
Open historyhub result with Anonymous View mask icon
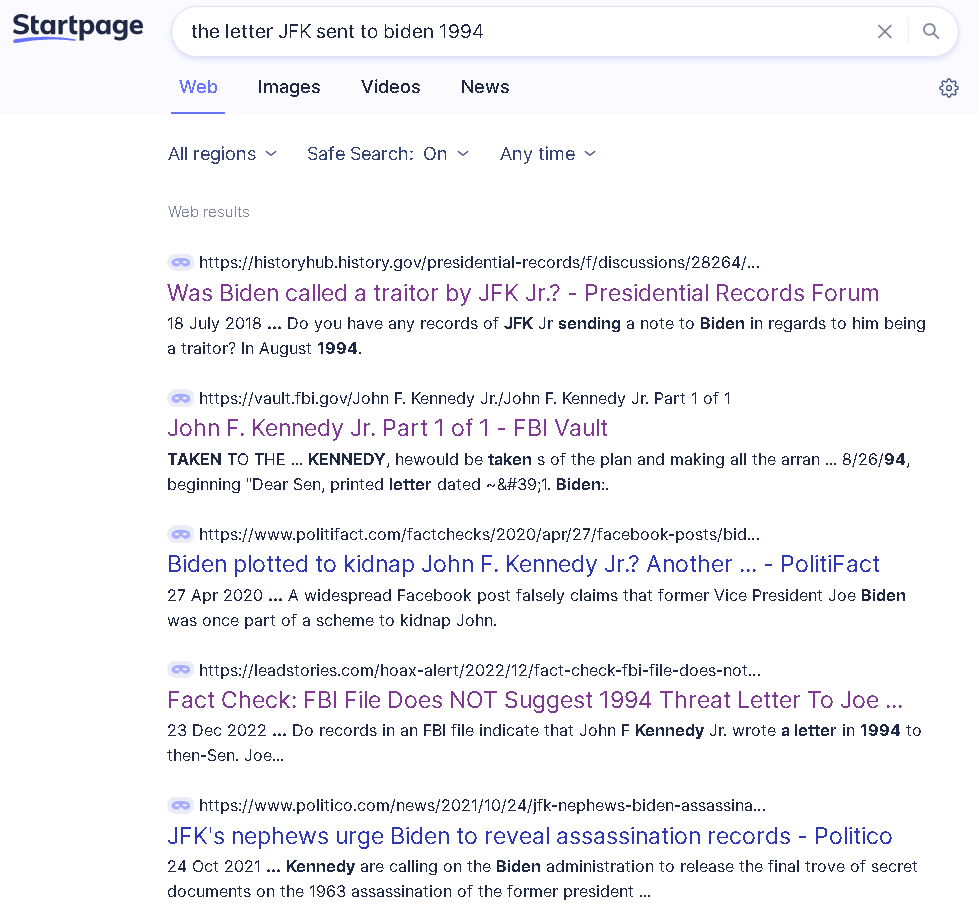point(181,262)
